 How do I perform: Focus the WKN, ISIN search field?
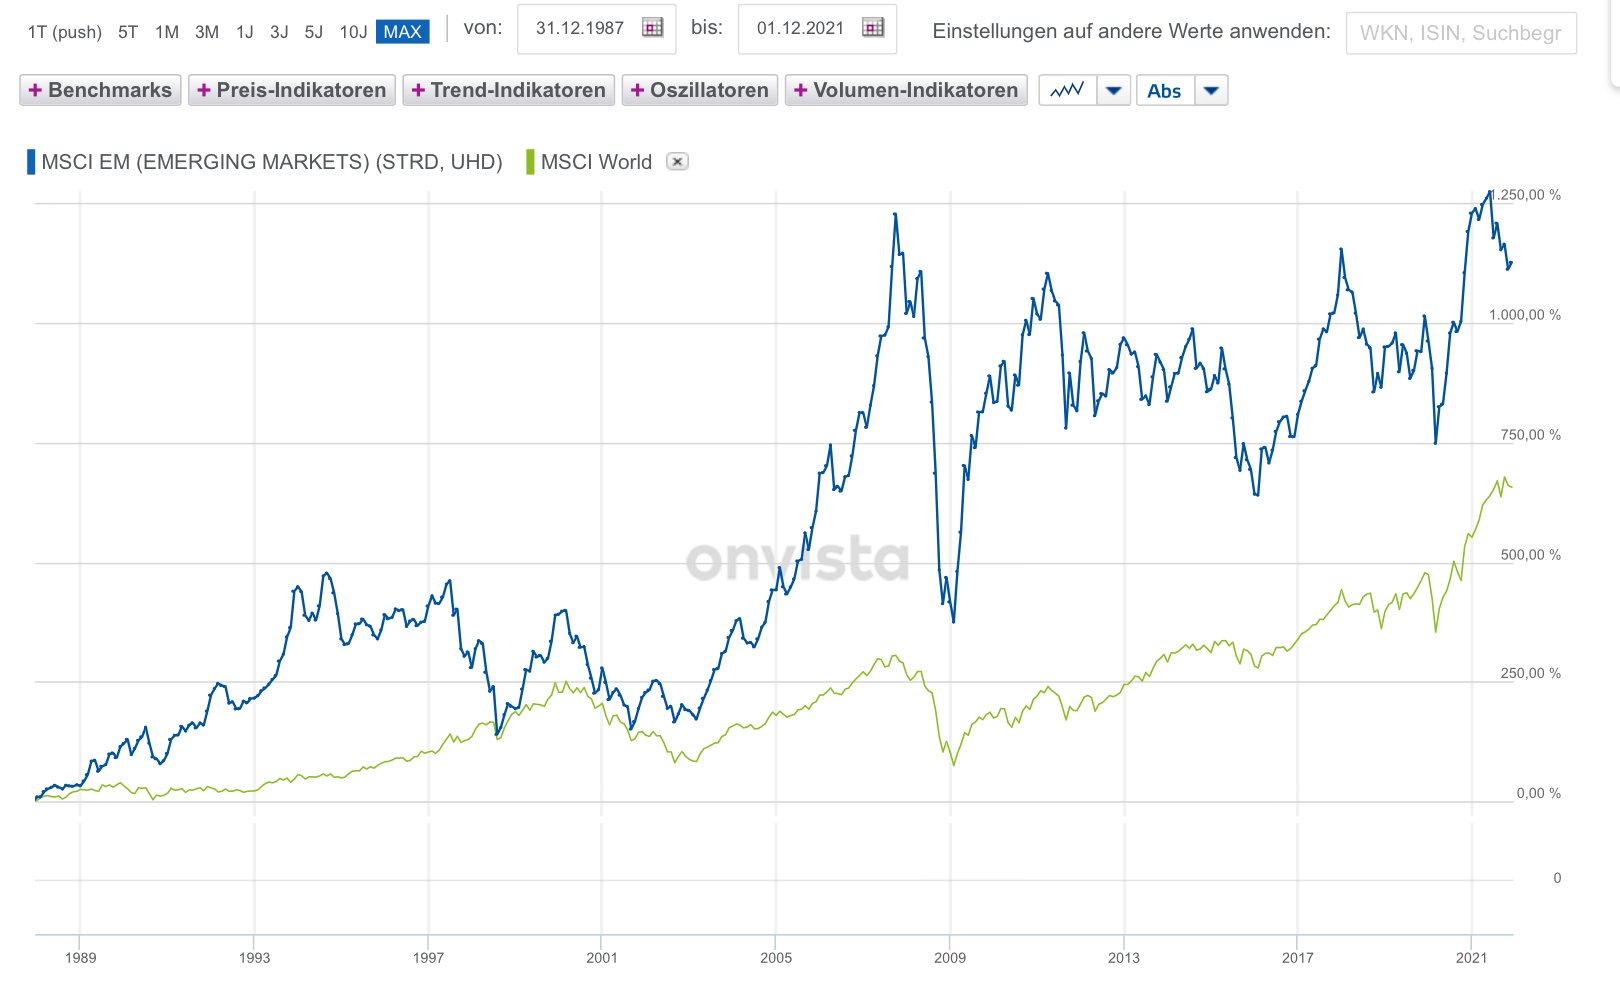point(1460,33)
